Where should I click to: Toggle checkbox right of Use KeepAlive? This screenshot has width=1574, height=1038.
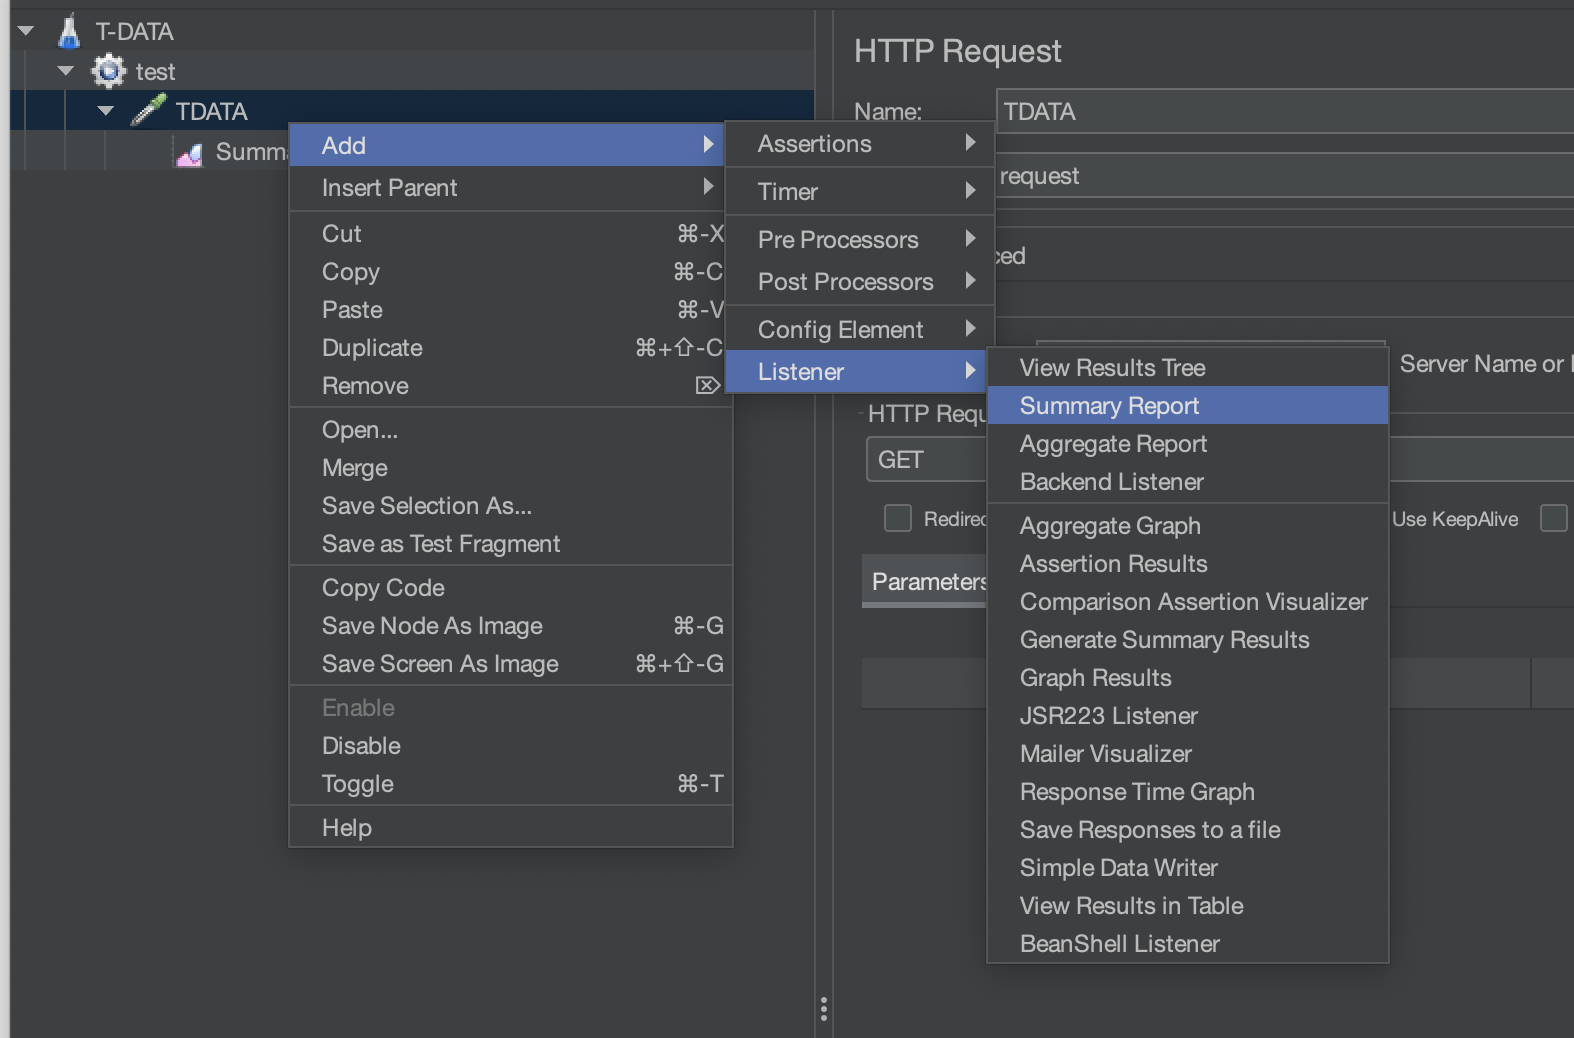tap(1554, 518)
